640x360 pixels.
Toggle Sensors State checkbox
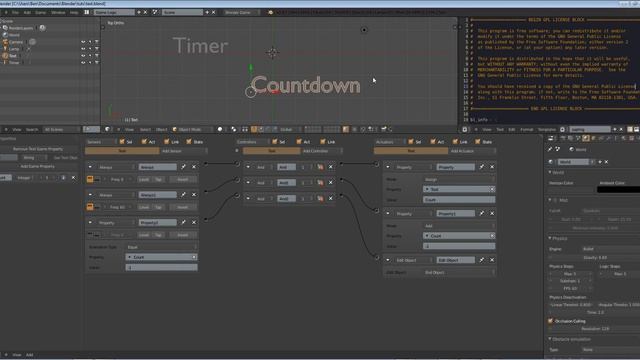click(189, 142)
